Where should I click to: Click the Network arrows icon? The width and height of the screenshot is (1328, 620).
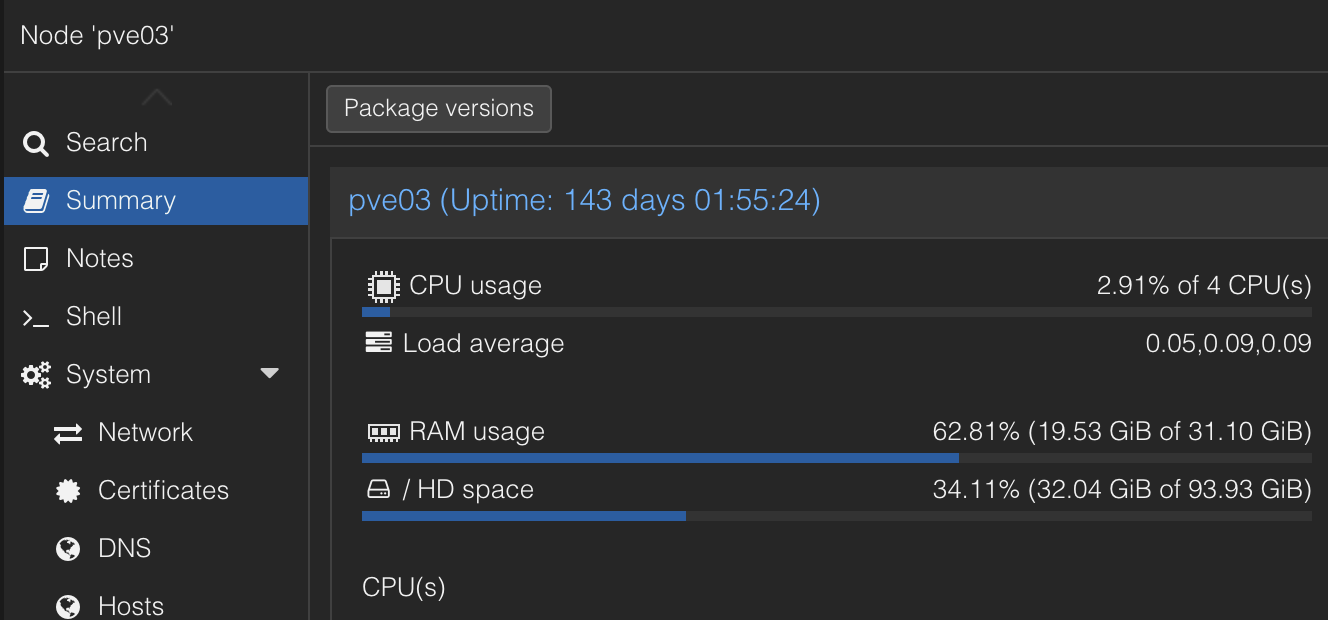pos(68,433)
